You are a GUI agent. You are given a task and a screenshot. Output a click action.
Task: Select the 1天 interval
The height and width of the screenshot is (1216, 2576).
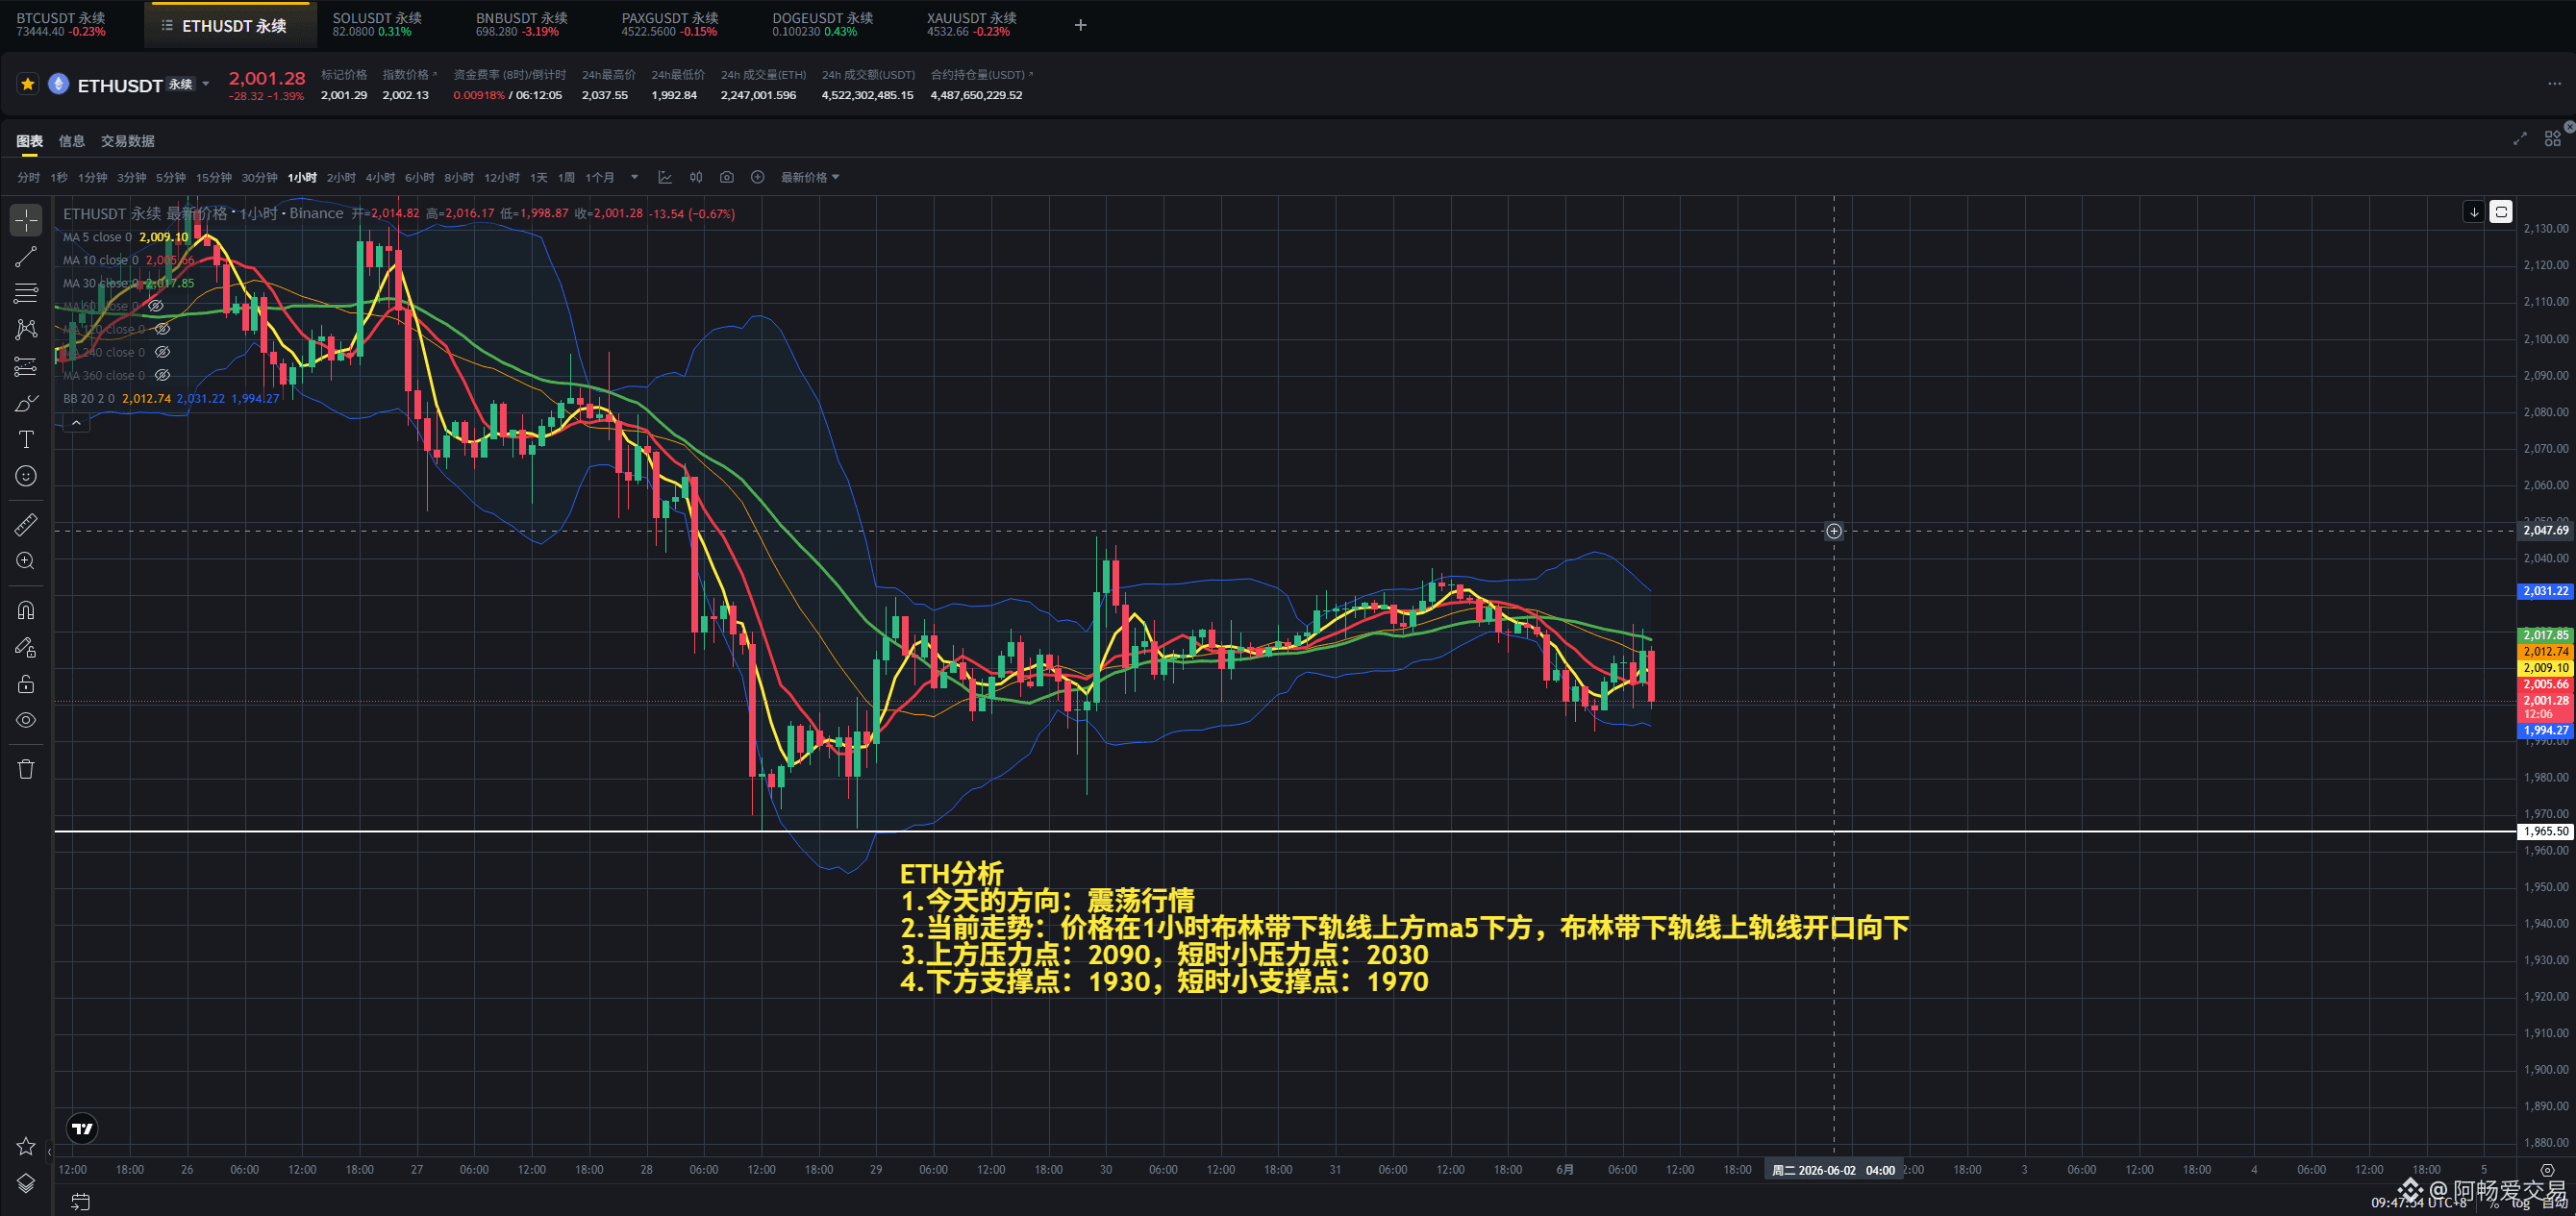pyautogui.click(x=539, y=177)
